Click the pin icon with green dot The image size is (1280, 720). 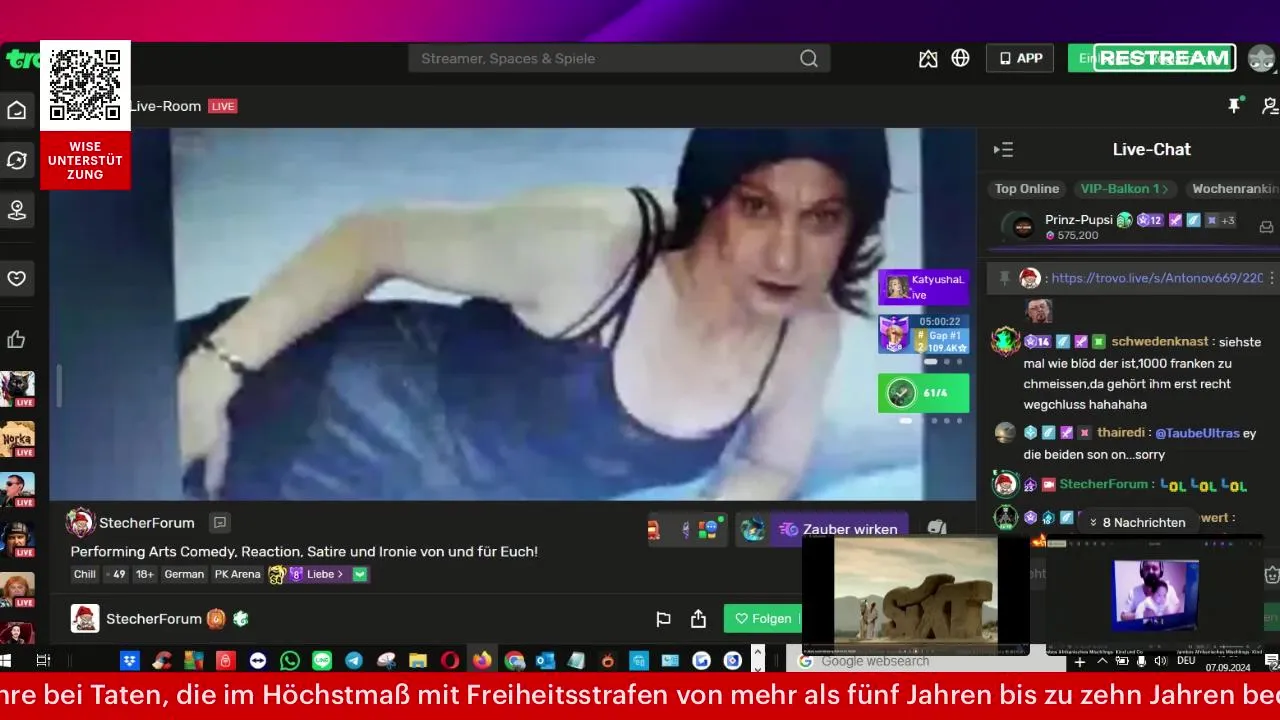(x=1235, y=105)
